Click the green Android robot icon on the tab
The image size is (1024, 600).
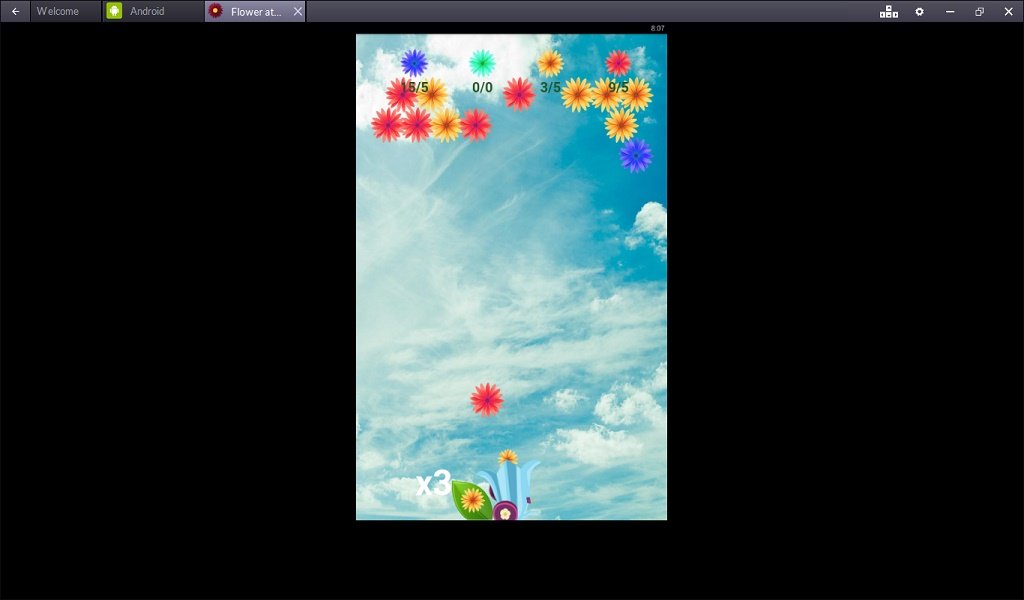point(116,11)
